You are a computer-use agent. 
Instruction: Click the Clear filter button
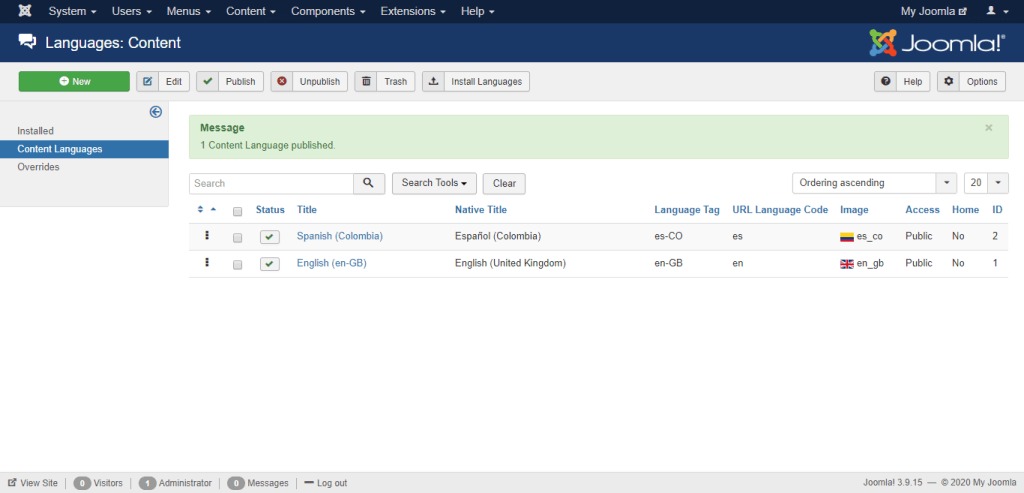[504, 183]
